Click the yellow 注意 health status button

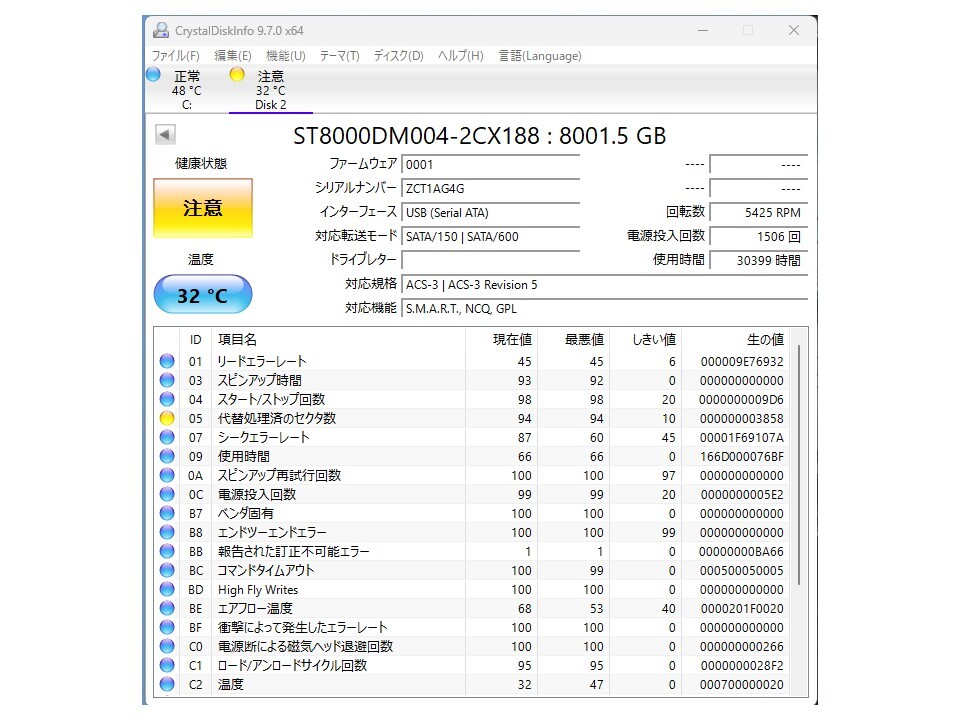tap(203, 208)
